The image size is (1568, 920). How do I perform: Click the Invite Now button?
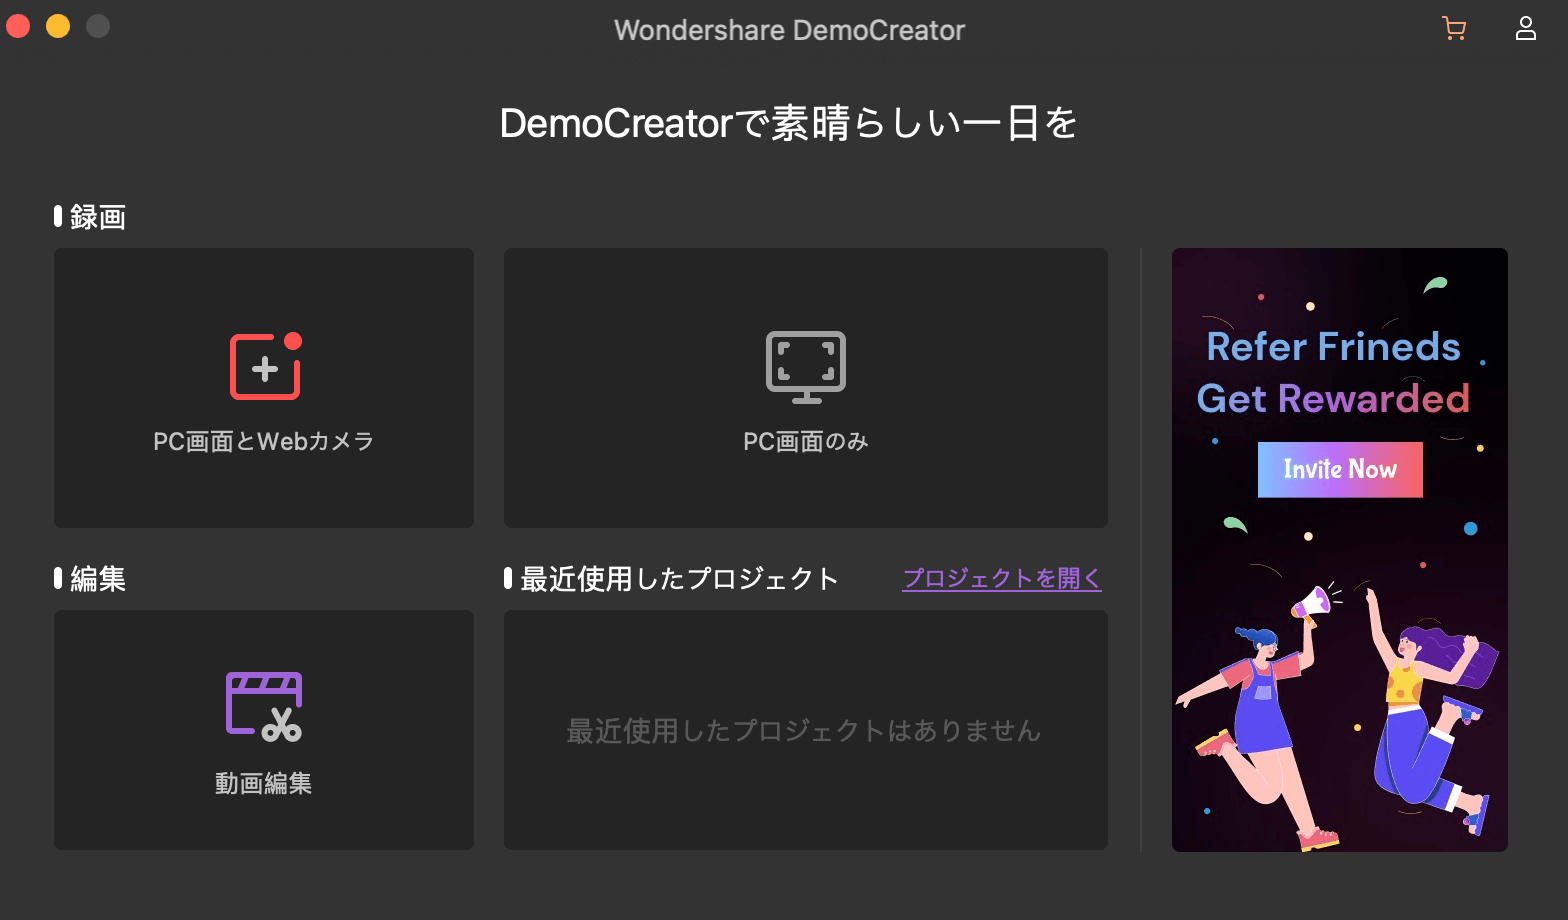[1340, 469]
